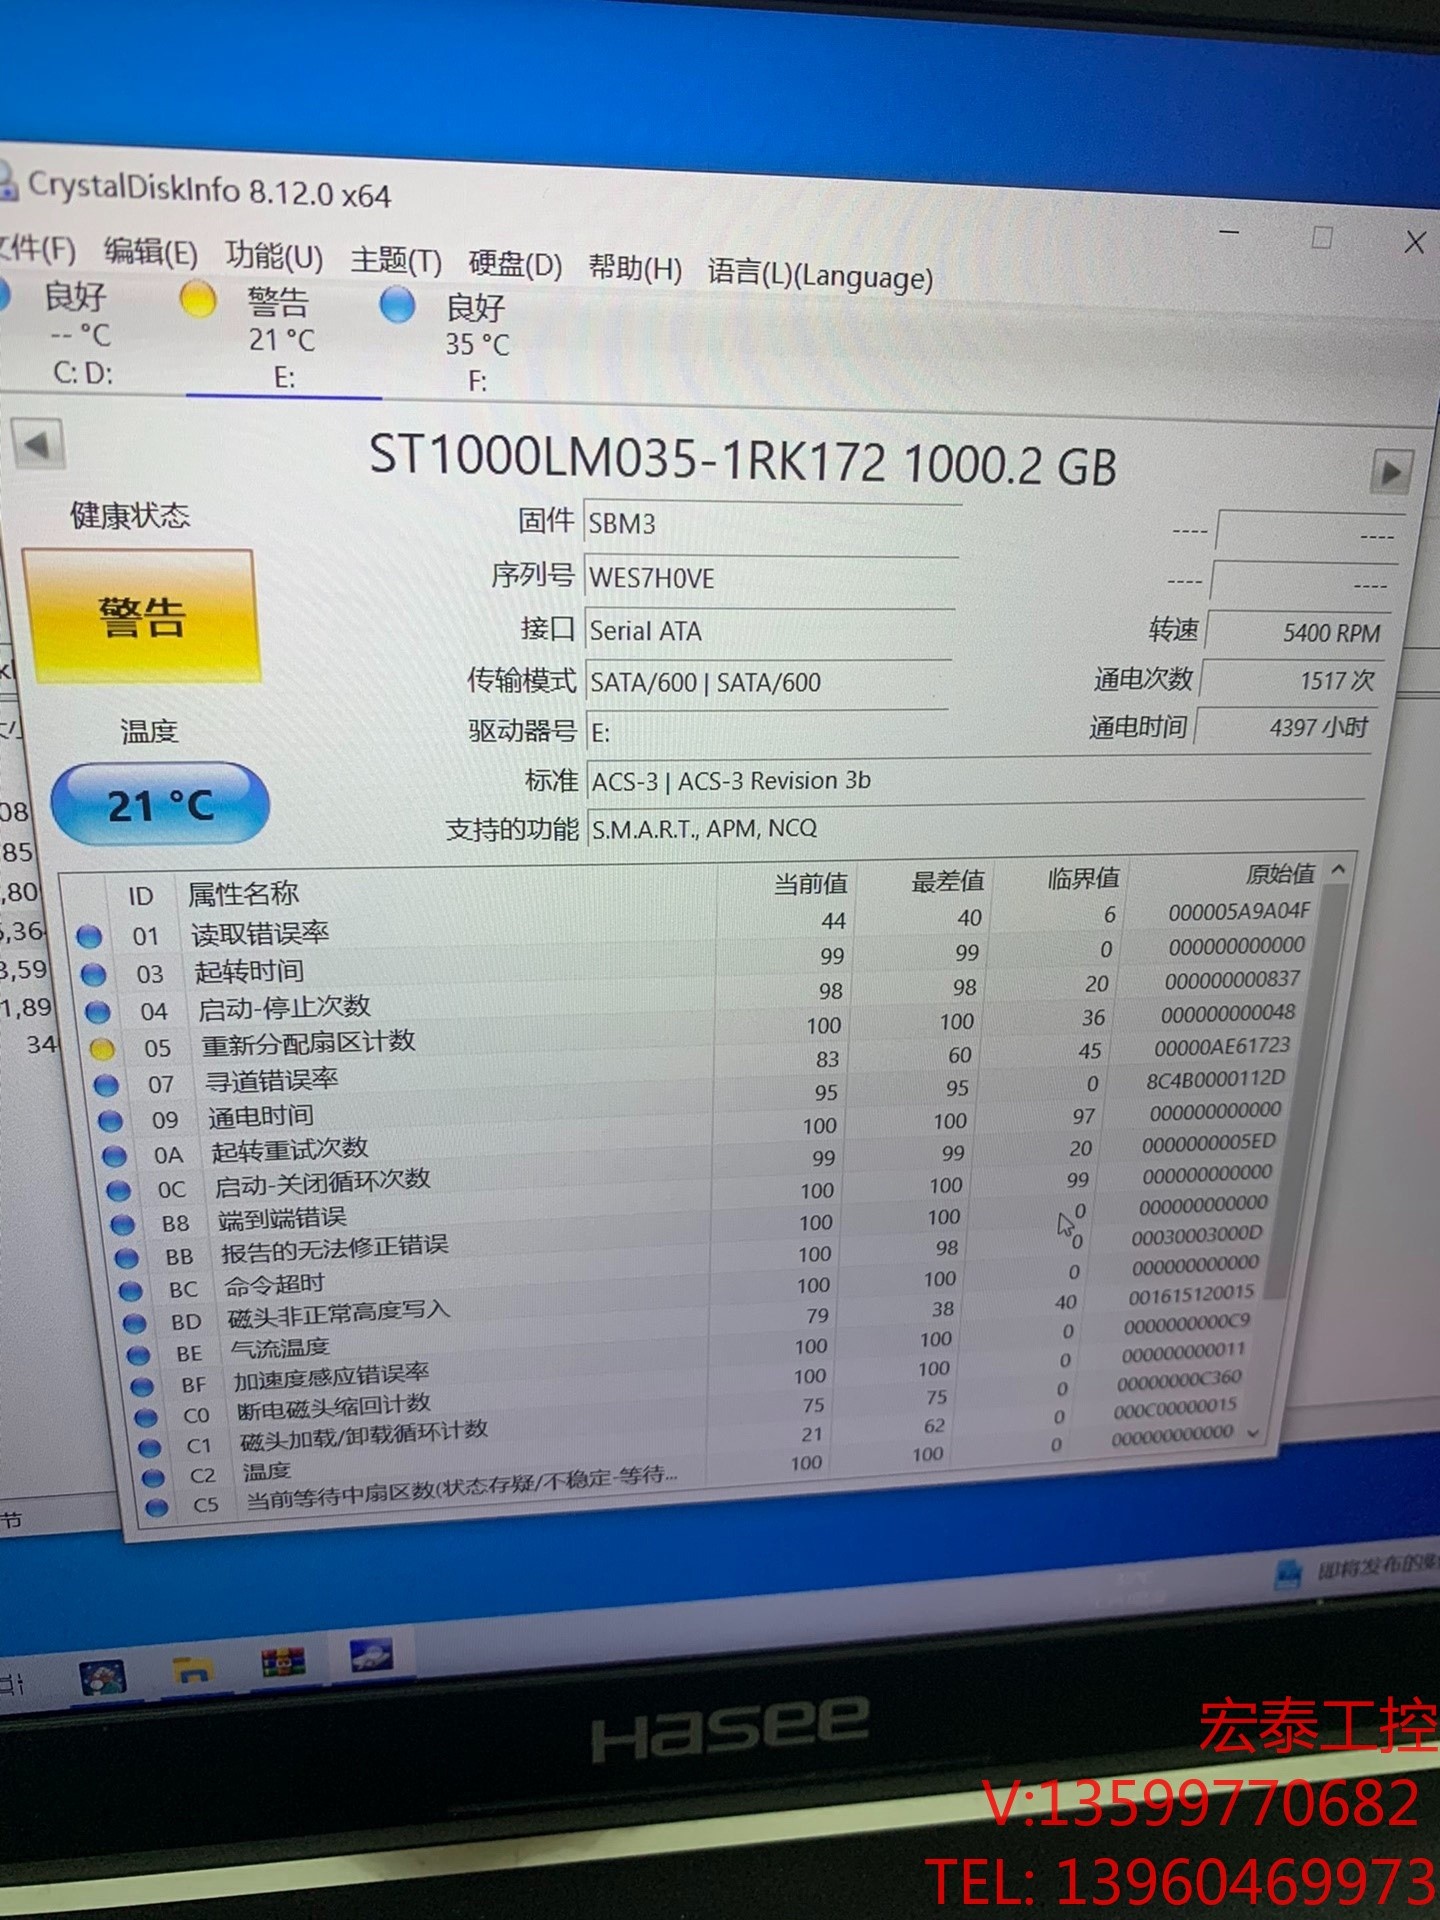Open the 功能(U) menu

click(273, 256)
